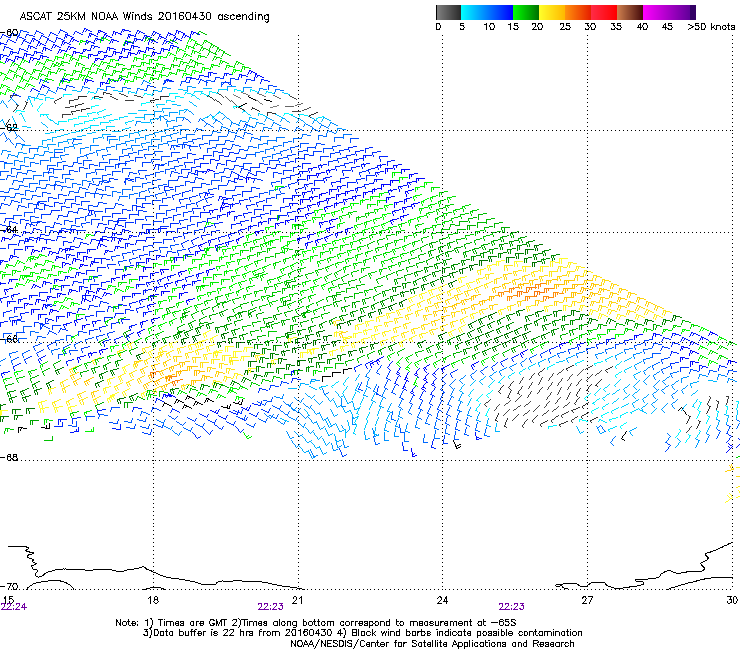
Task: Click the '5' label under the color scale
Action: click(462, 27)
